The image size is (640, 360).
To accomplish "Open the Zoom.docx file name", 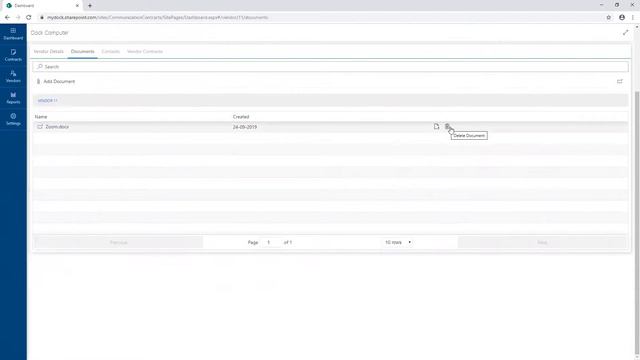I will click(x=57, y=127).
